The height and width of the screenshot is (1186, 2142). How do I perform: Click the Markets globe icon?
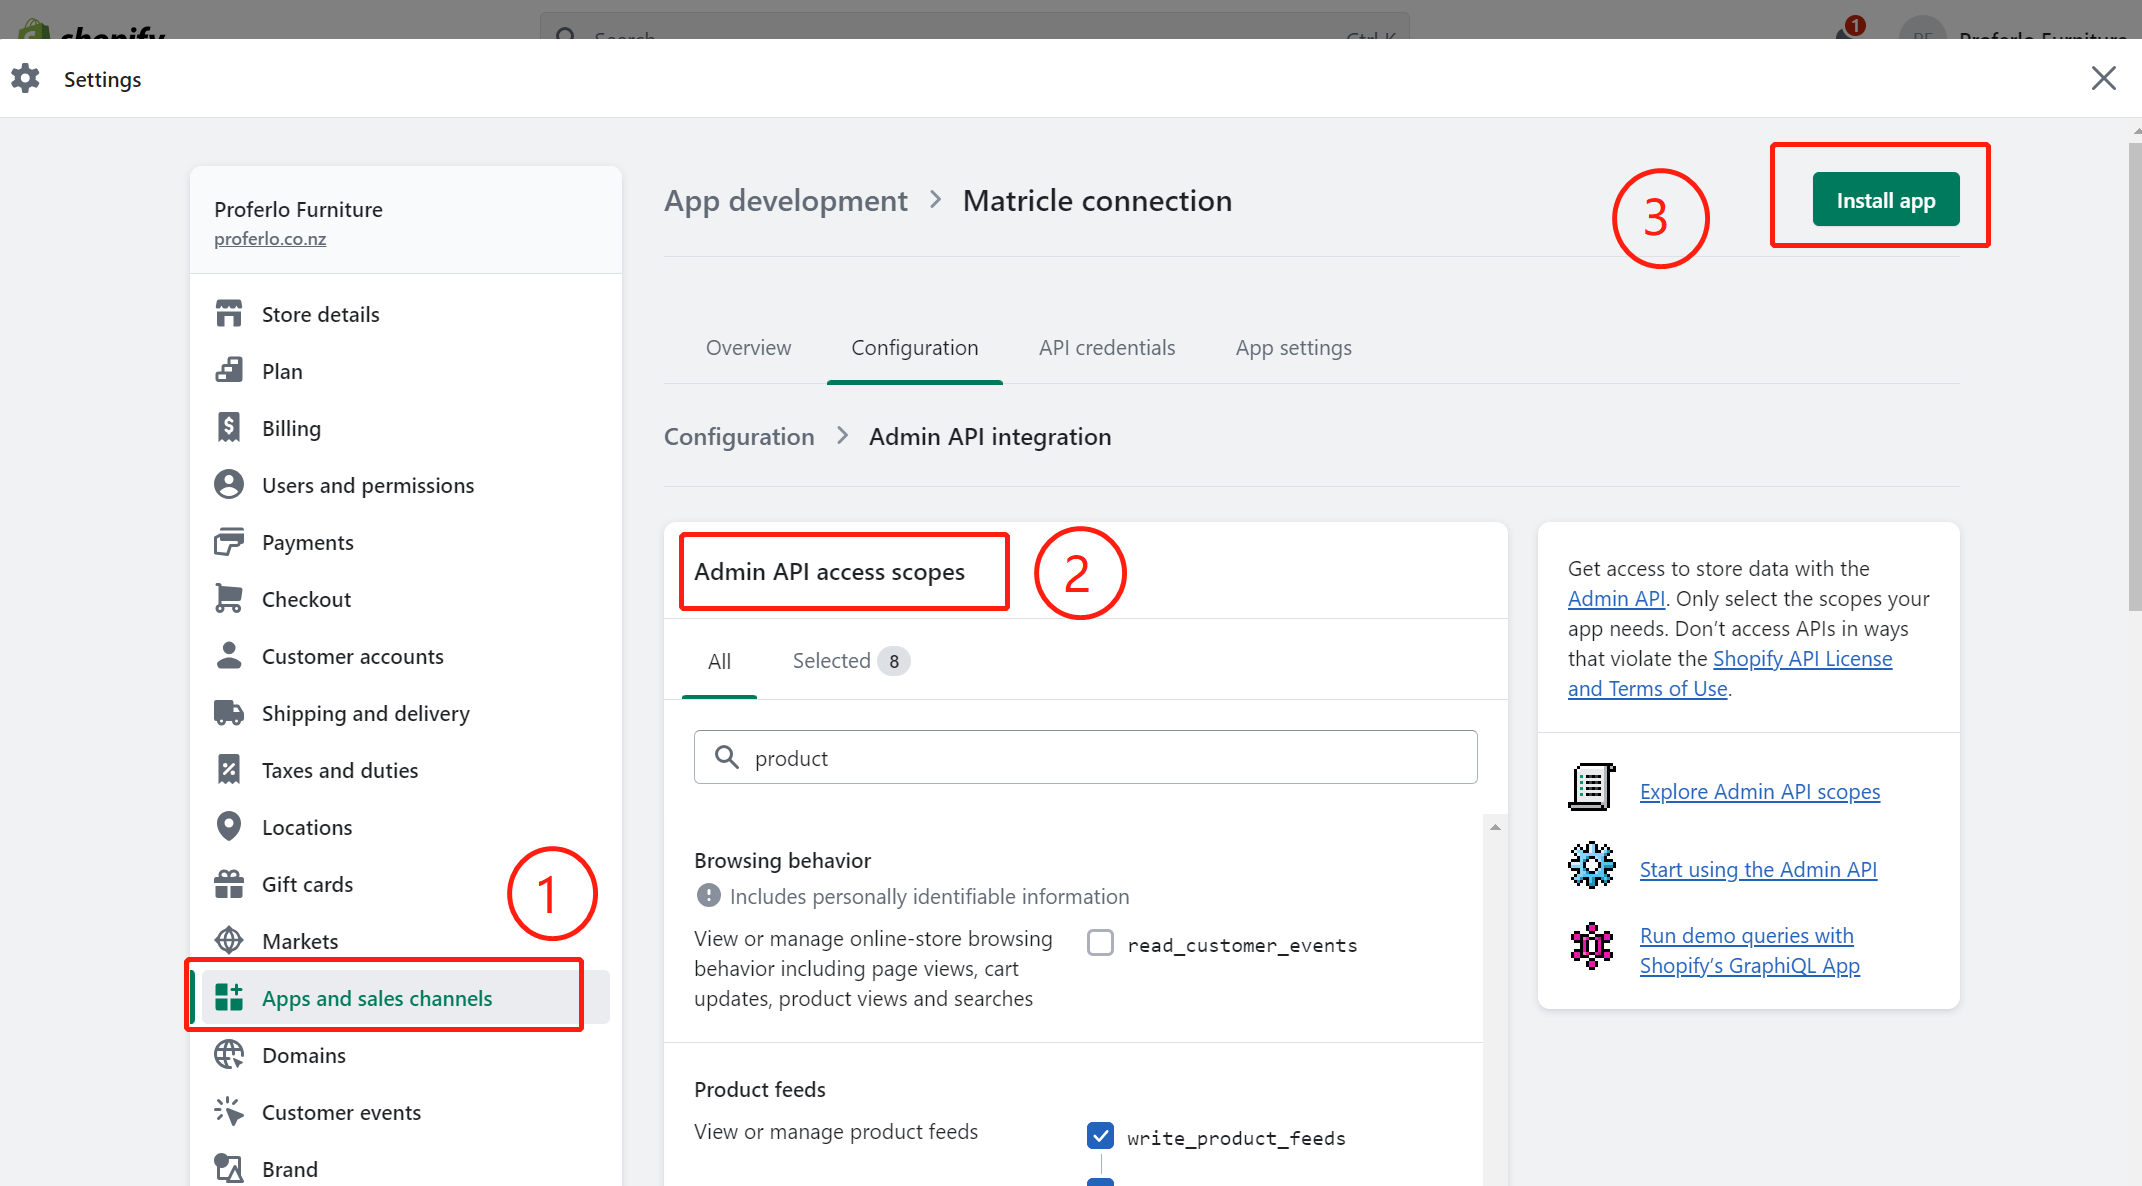tap(229, 941)
